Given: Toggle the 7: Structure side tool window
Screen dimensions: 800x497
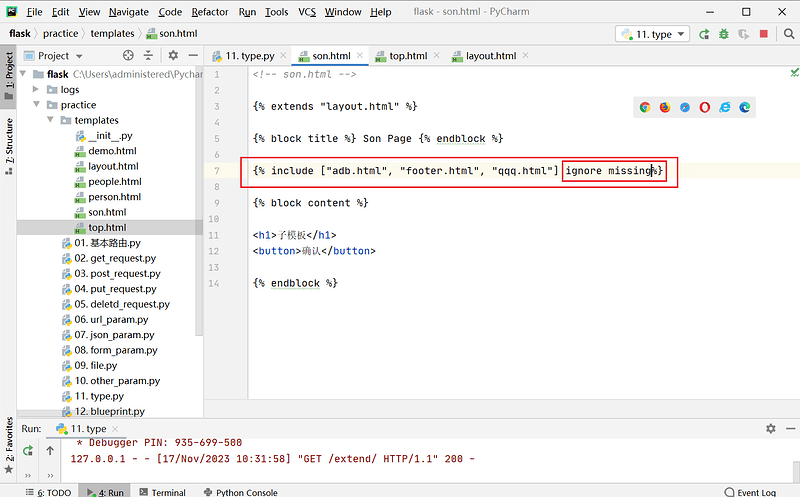Looking at the screenshot, I should pyautogui.click(x=9, y=145).
